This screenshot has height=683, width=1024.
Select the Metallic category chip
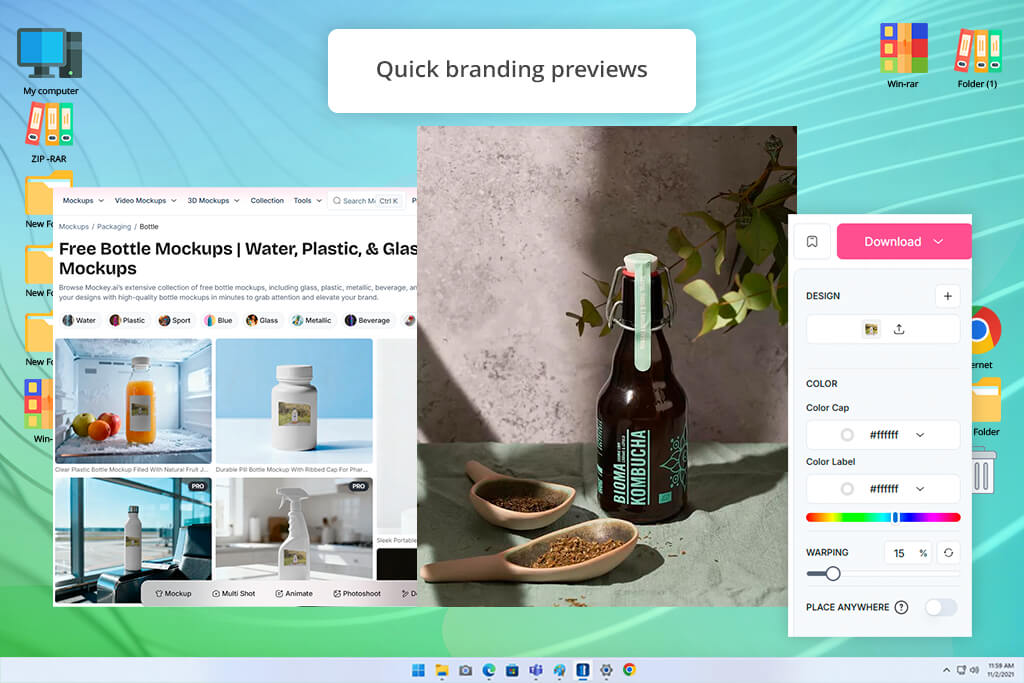click(x=312, y=321)
